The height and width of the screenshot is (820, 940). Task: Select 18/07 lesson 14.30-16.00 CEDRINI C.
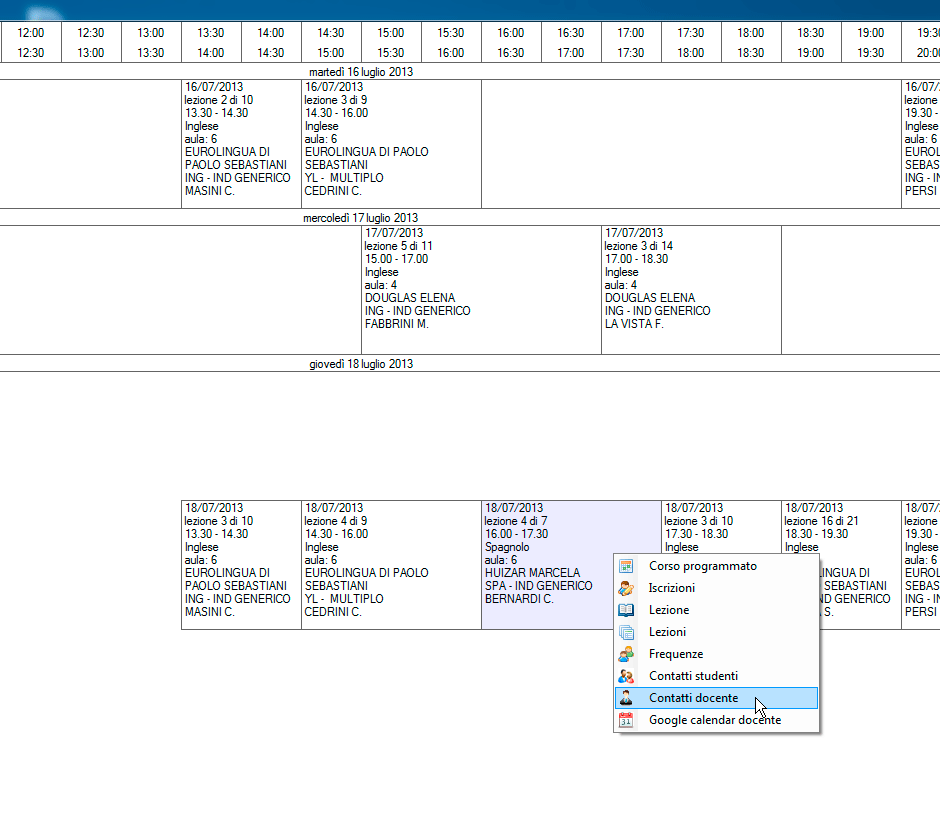point(391,565)
